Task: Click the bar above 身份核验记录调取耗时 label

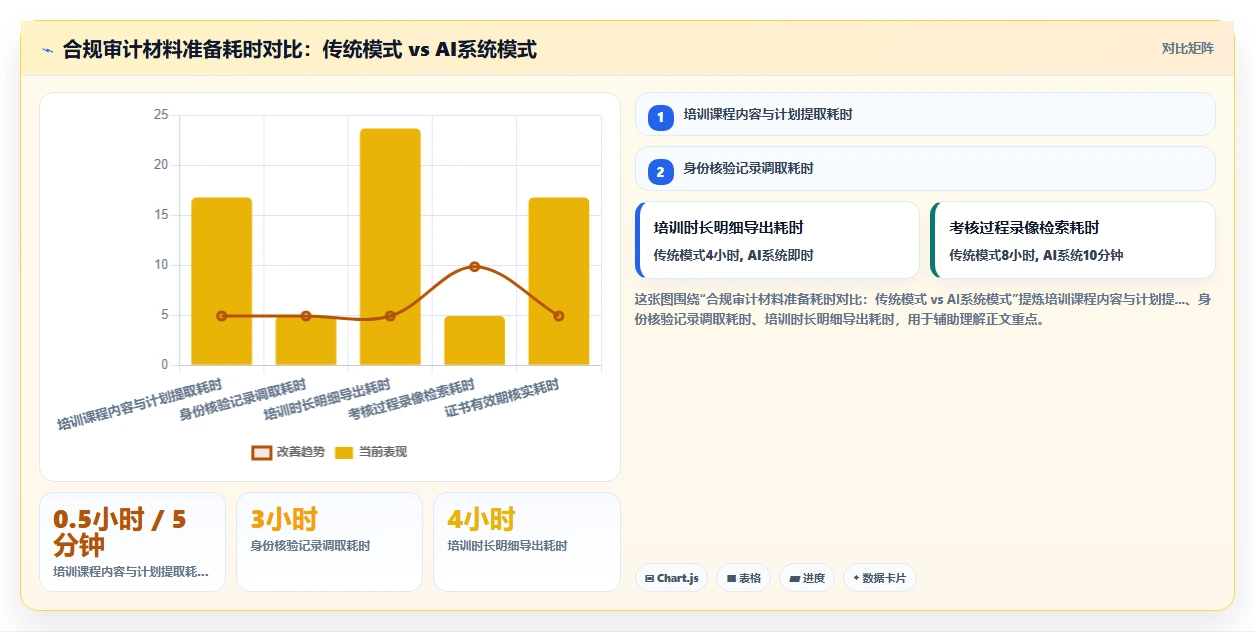Action: 306,340
